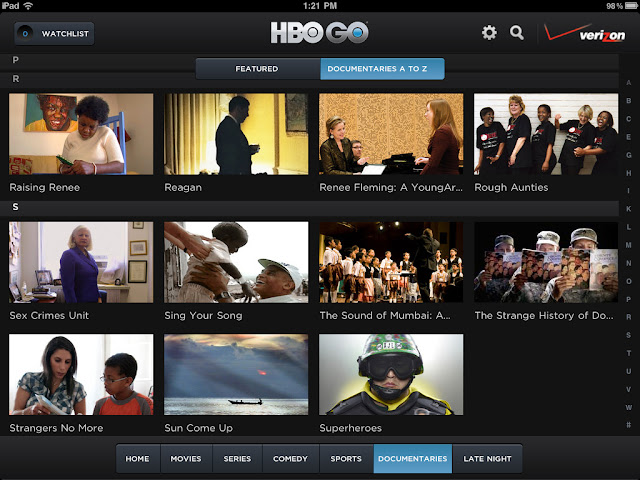
Task: Open the Strangers No More thumbnail
Action: point(81,374)
